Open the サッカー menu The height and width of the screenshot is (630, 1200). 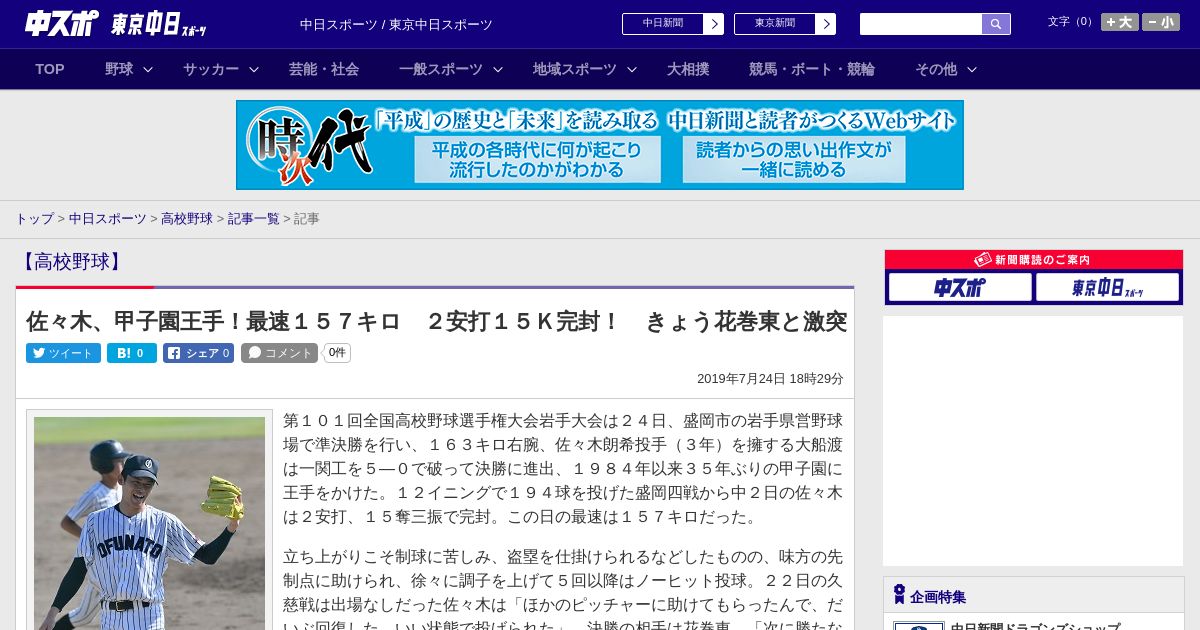click(x=211, y=69)
